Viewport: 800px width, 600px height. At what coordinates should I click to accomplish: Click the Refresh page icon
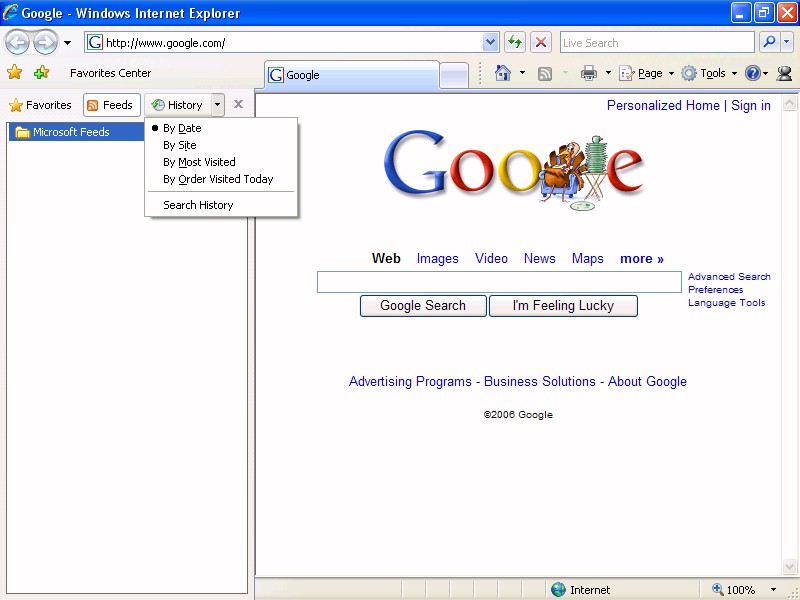tap(515, 42)
